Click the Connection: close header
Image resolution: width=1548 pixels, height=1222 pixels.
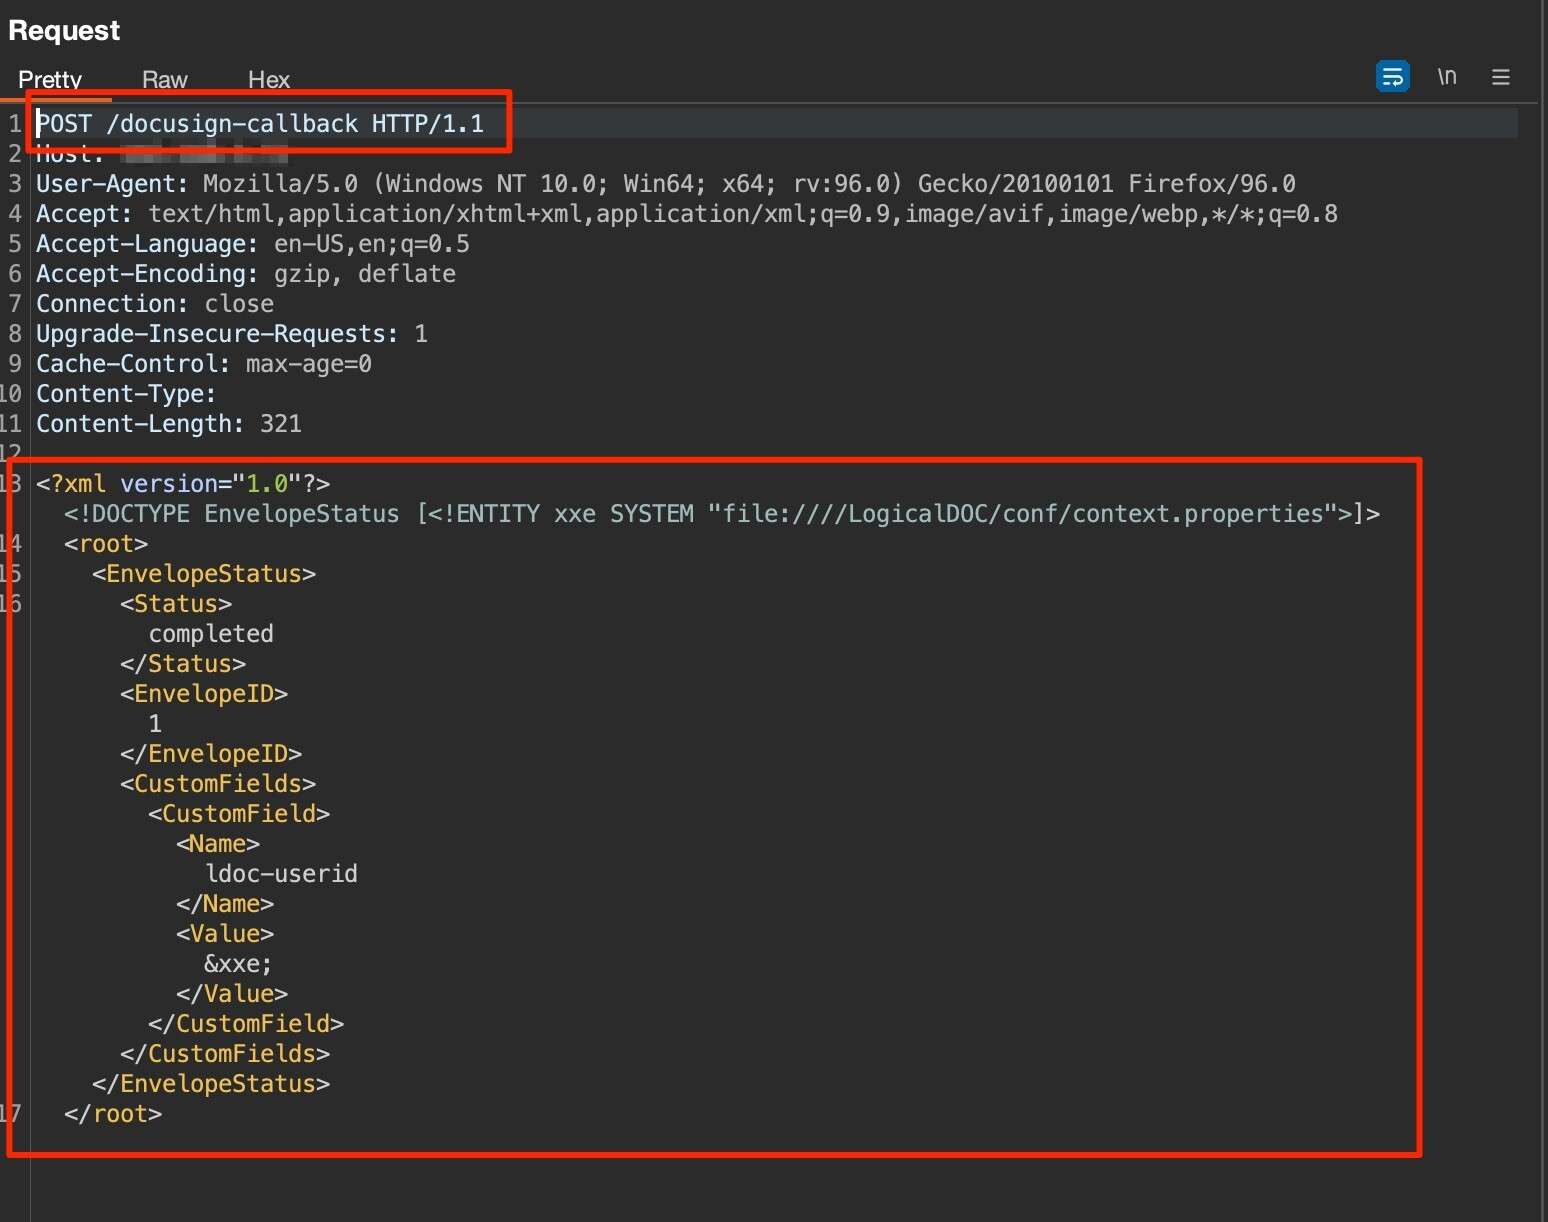[x=155, y=304]
